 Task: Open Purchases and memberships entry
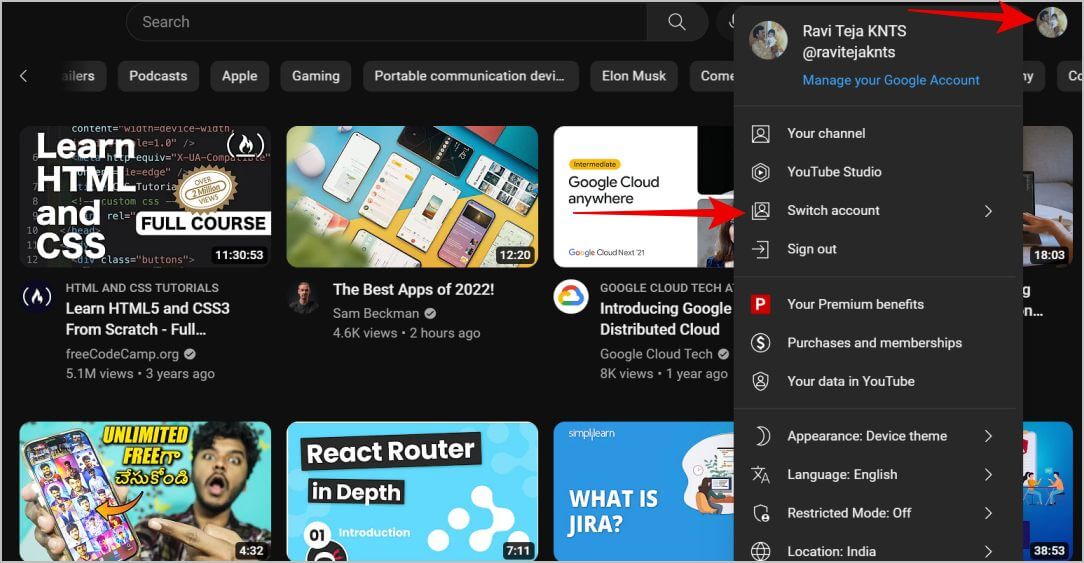point(878,343)
